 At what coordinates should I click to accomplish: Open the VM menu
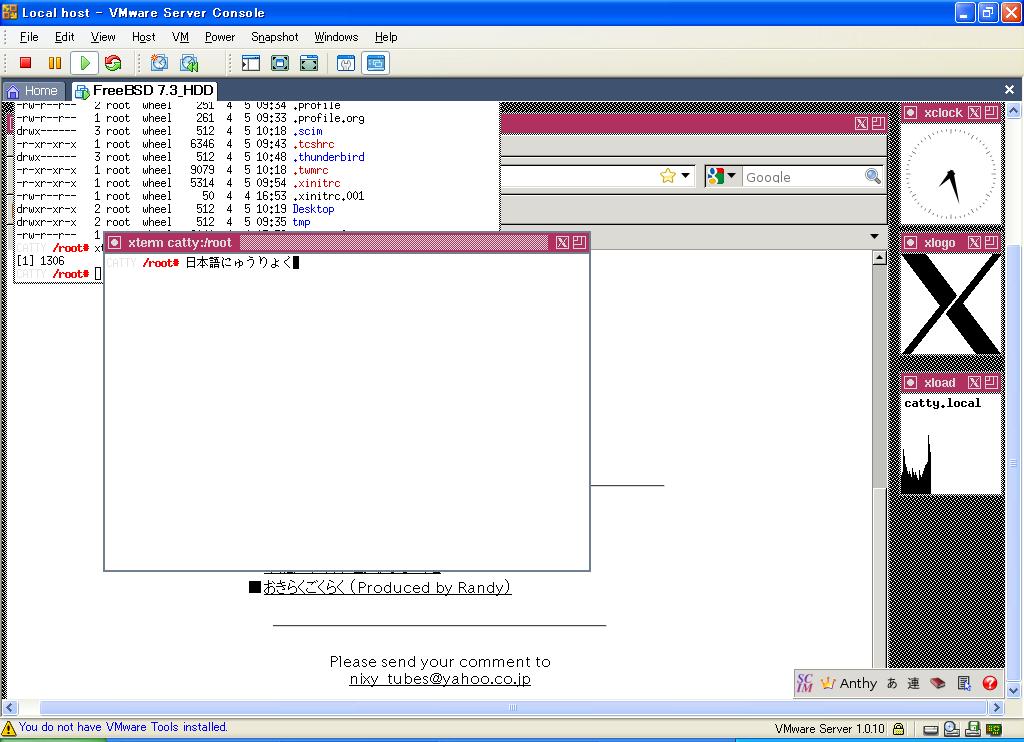[180, 37]
